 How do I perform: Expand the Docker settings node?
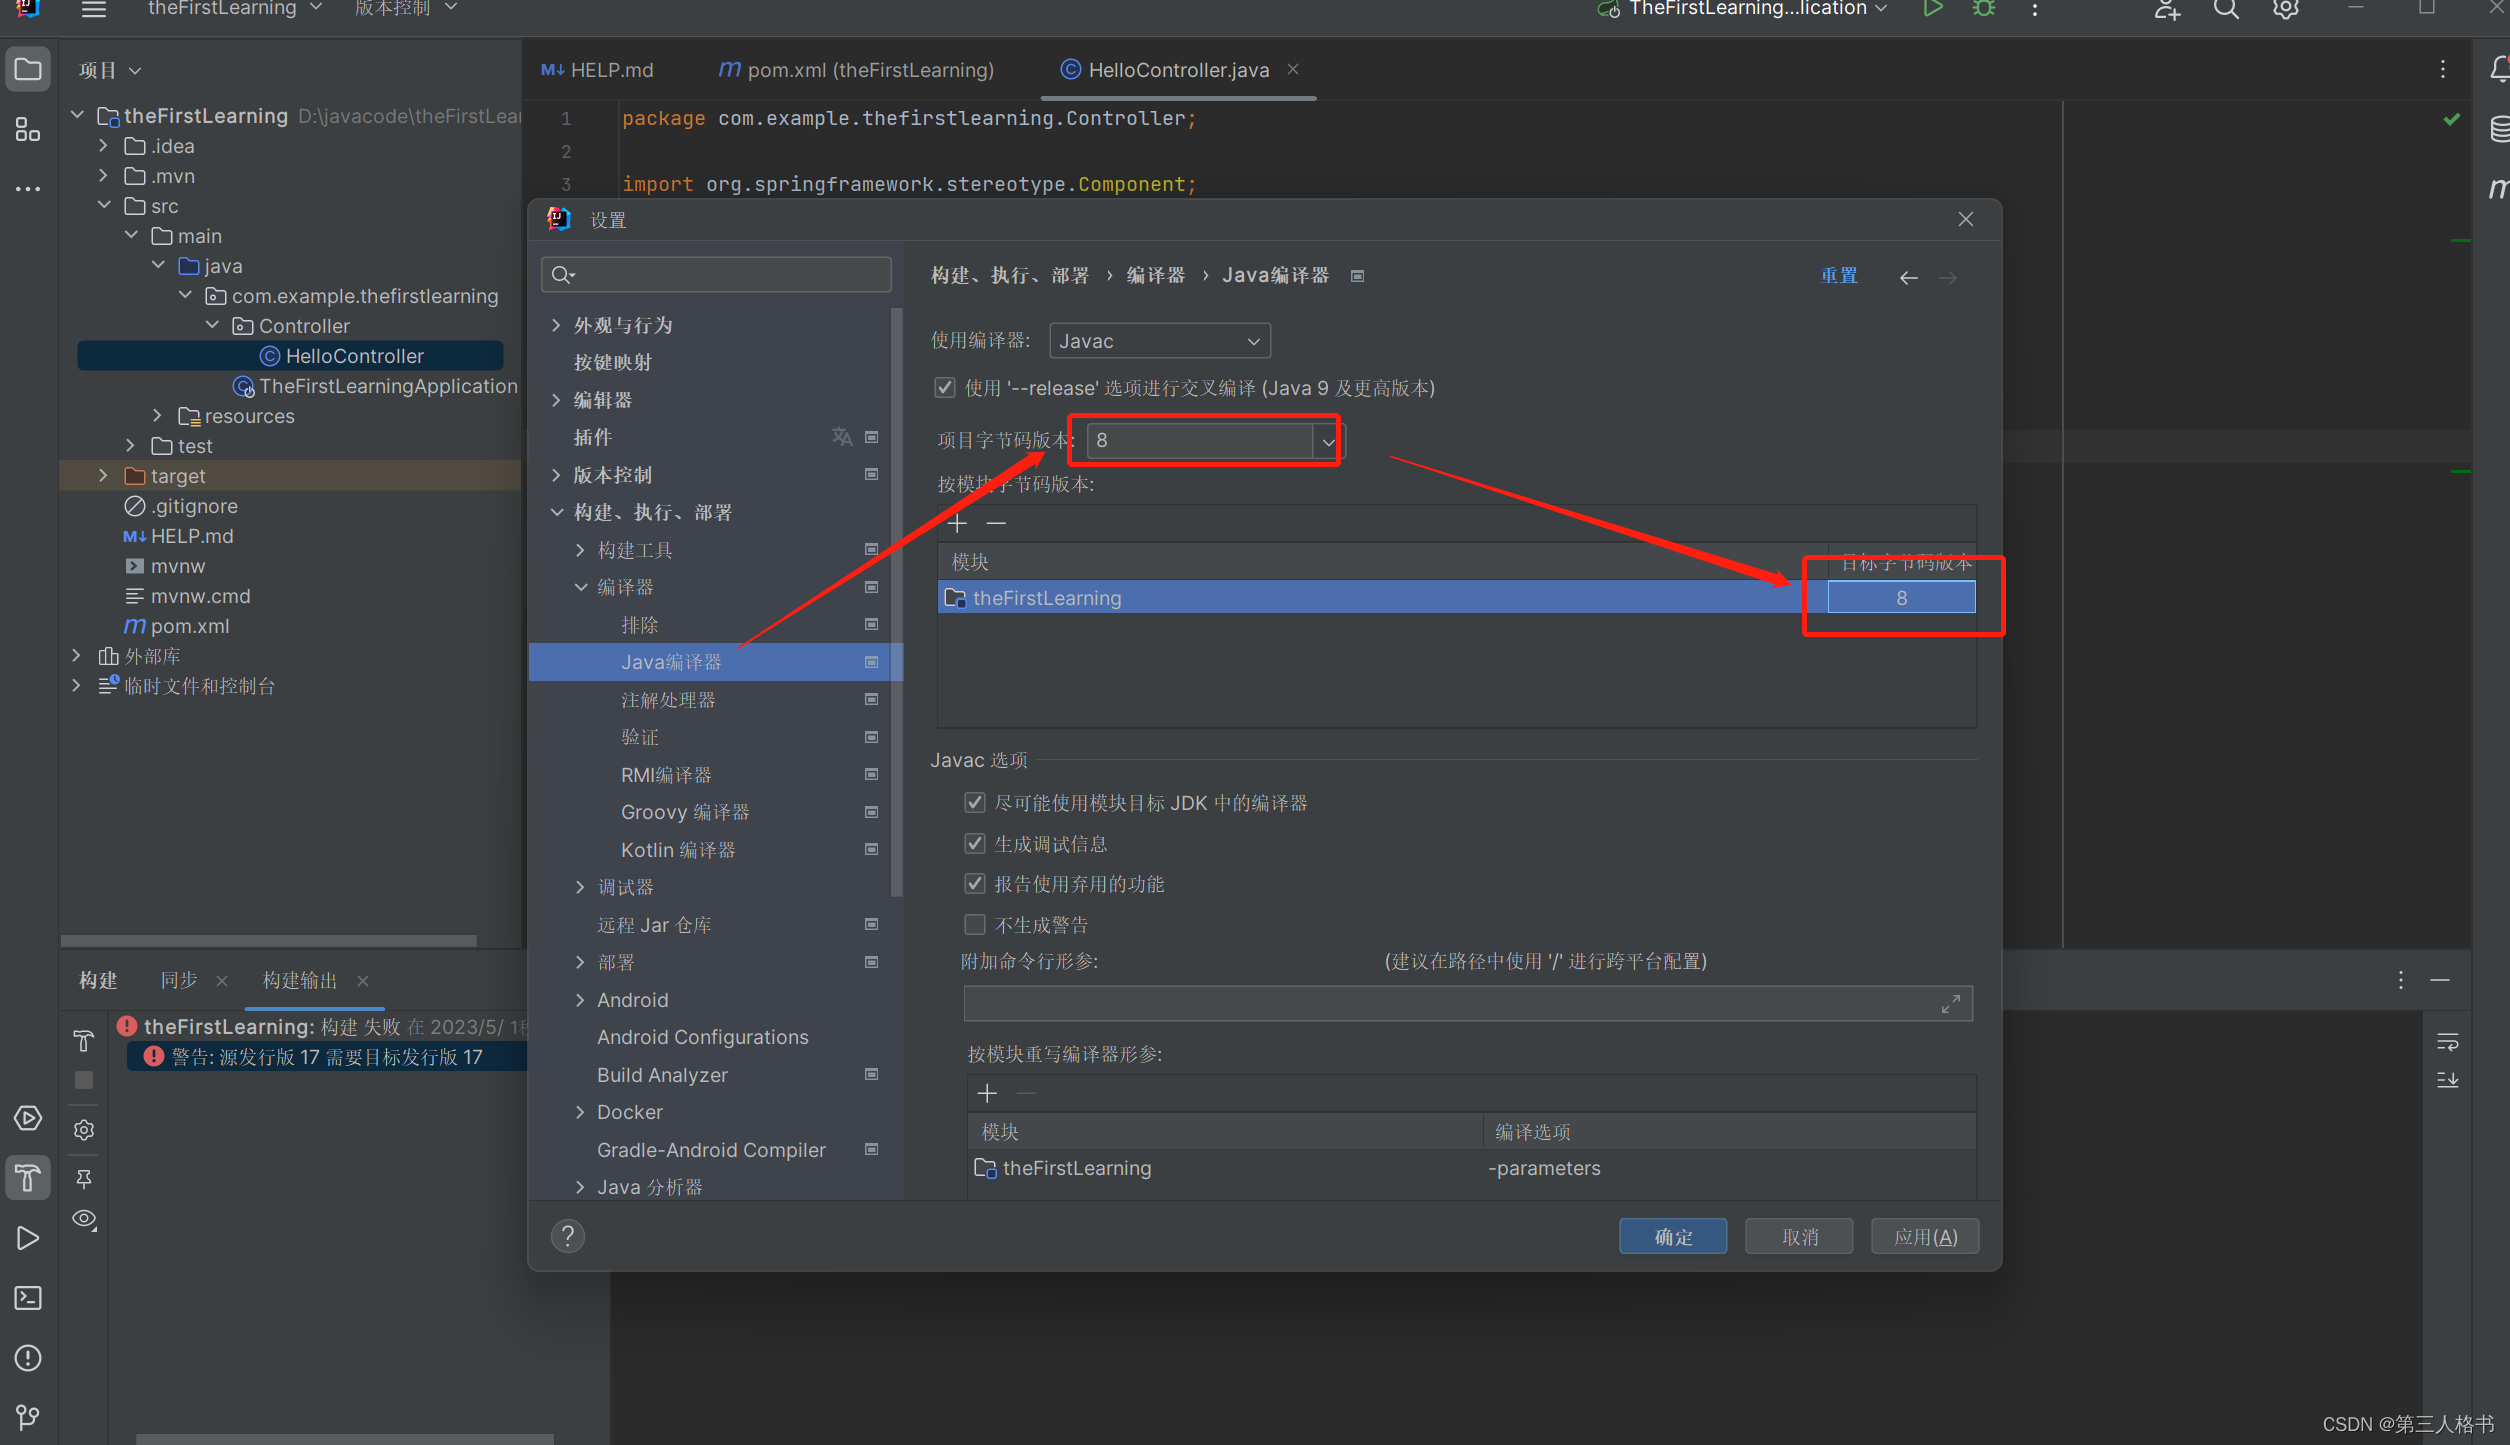coord(581,1112)
